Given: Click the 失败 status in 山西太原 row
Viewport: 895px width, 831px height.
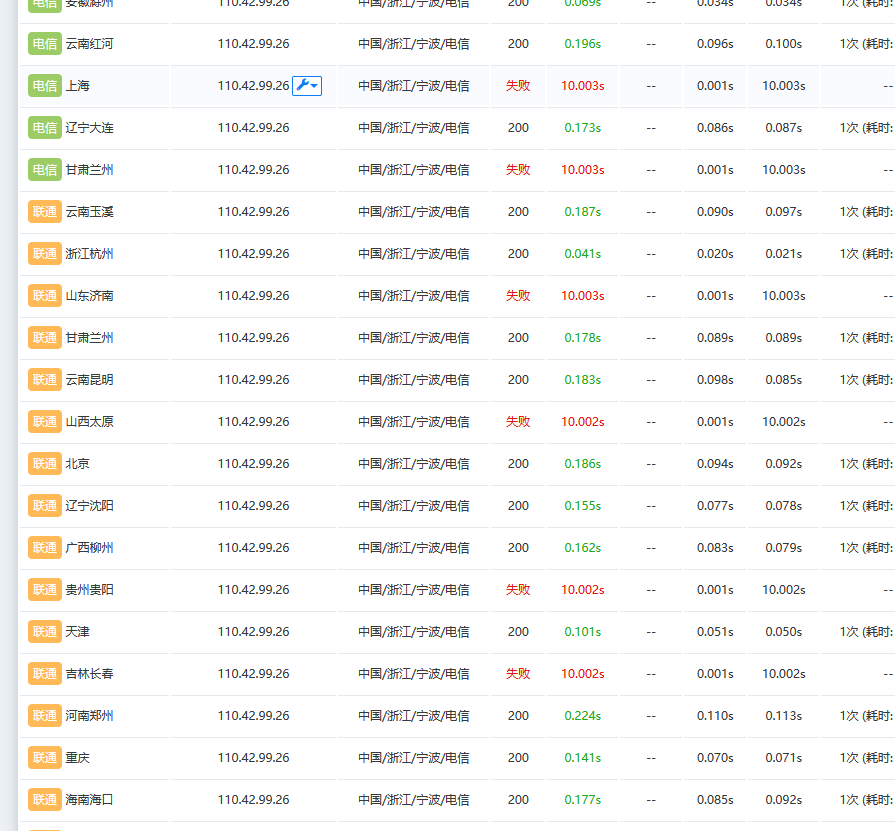Looking at the screenshot, I should pos(518,422).
